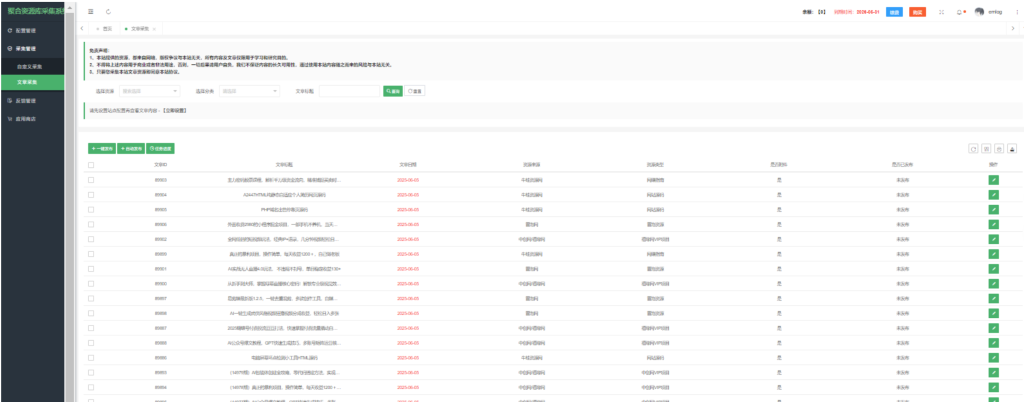Toggle the sidebar collapse hamburger icon

tap(91, 11)
